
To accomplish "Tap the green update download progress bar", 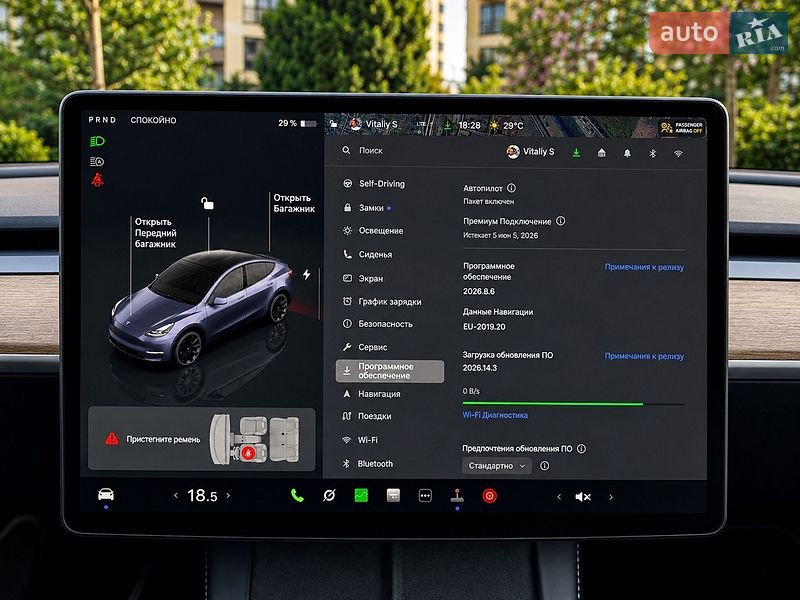I will (573, 404).
